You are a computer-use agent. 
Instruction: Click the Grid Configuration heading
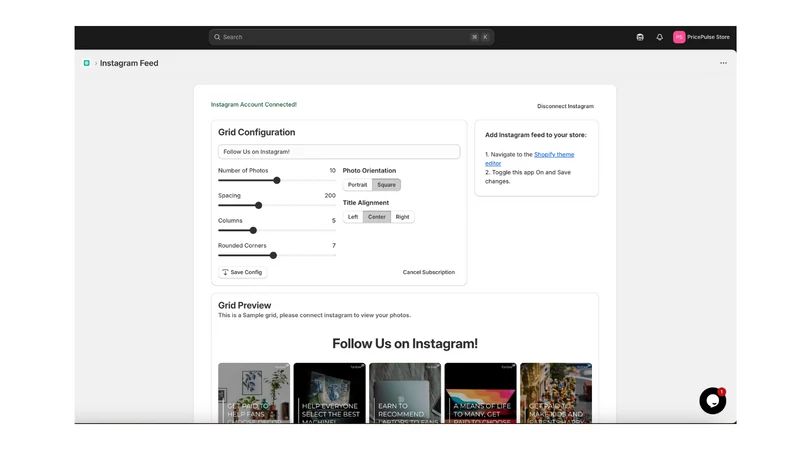[x=257, y=132]
